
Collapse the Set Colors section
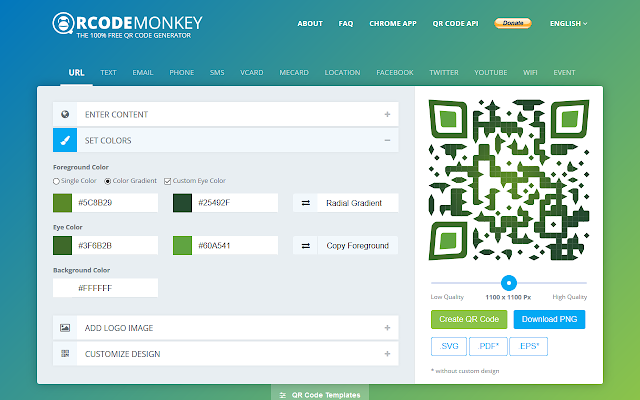click(226, 140)
